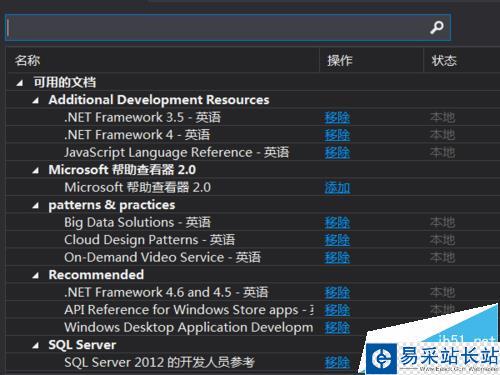The height and width of the screenshot is (375, 500).
Task: Remove SQL Server 2012 developer reference
Action: point(337,363)
